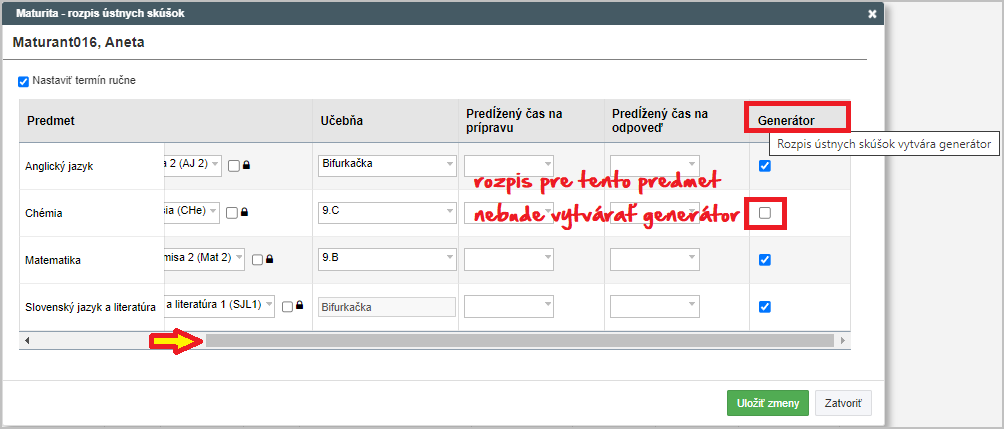Click lock icon in Chémia row
1004x429 pixels.
[245, 213]
